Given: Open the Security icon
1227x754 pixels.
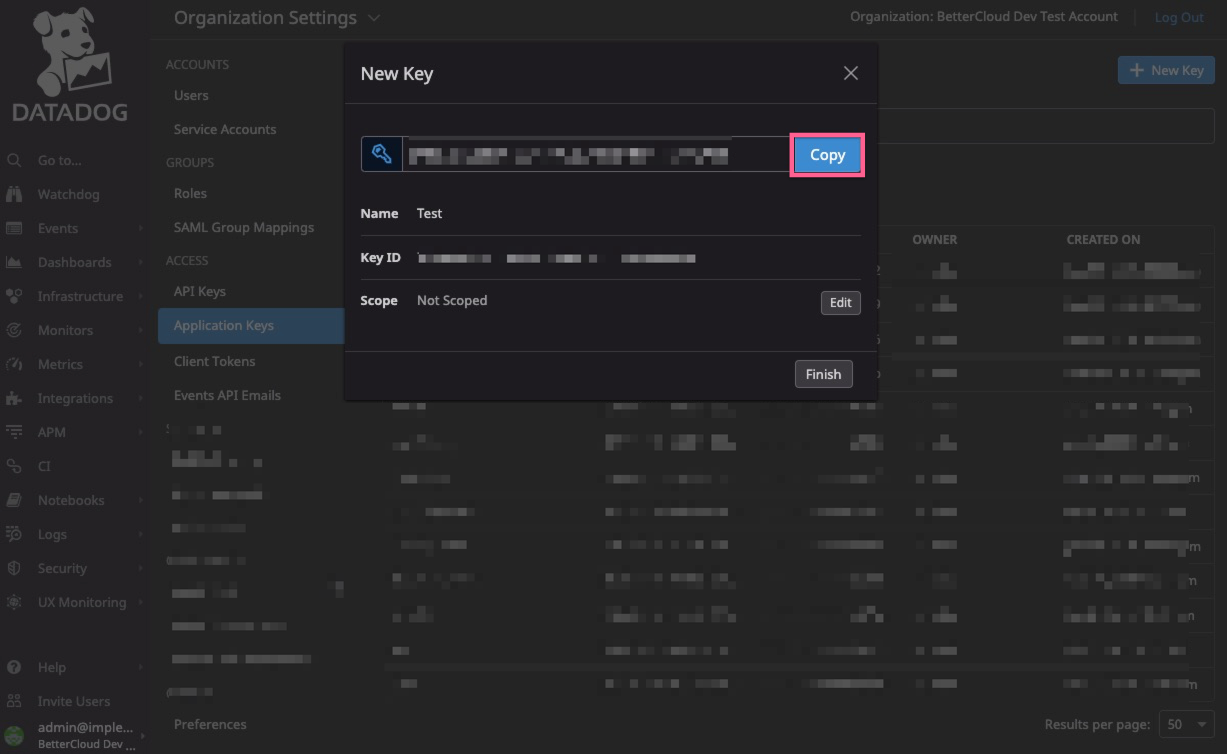Looking at the screenshot, I should (x=14, y=568).
